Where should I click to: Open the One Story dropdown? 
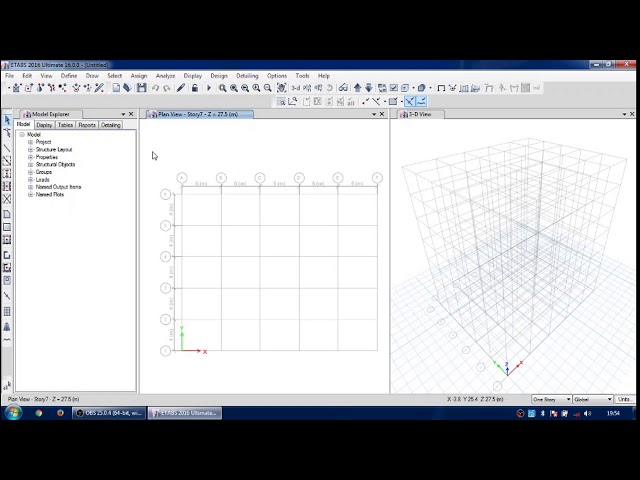[551, 399]
